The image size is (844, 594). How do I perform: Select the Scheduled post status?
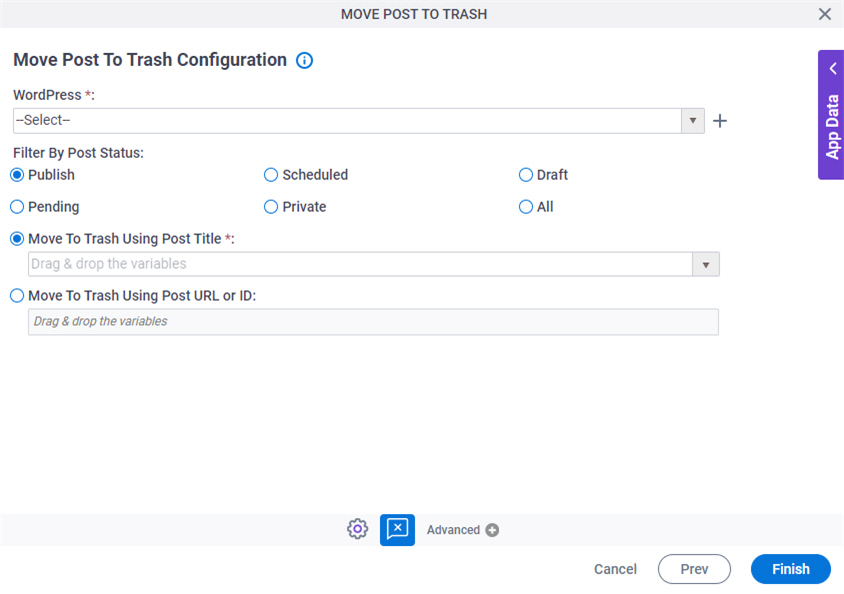tap(270, 174)
